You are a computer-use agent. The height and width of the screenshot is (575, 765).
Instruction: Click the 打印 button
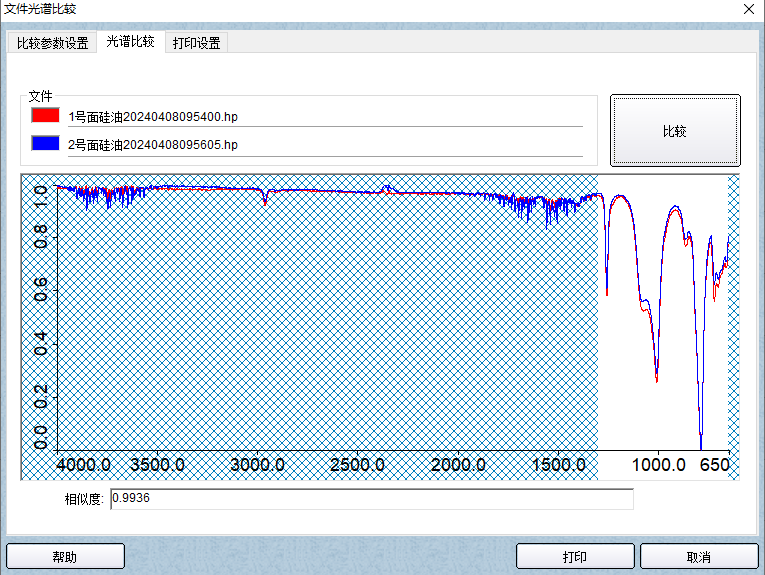[x=574, y=556]
